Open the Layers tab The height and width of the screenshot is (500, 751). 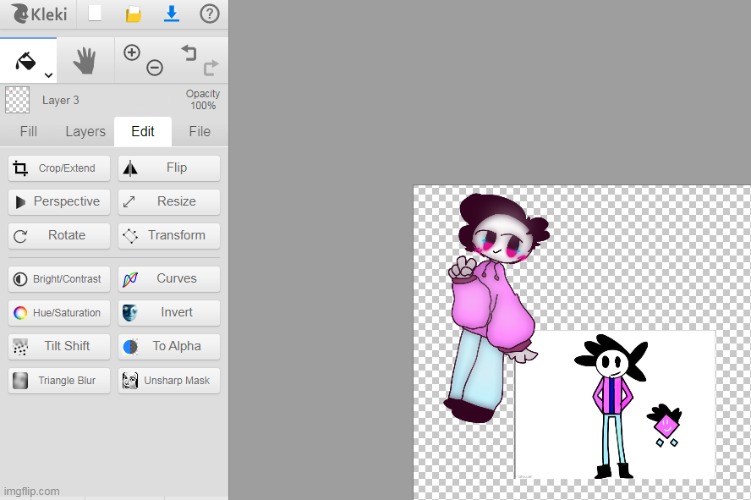point(85,131)
